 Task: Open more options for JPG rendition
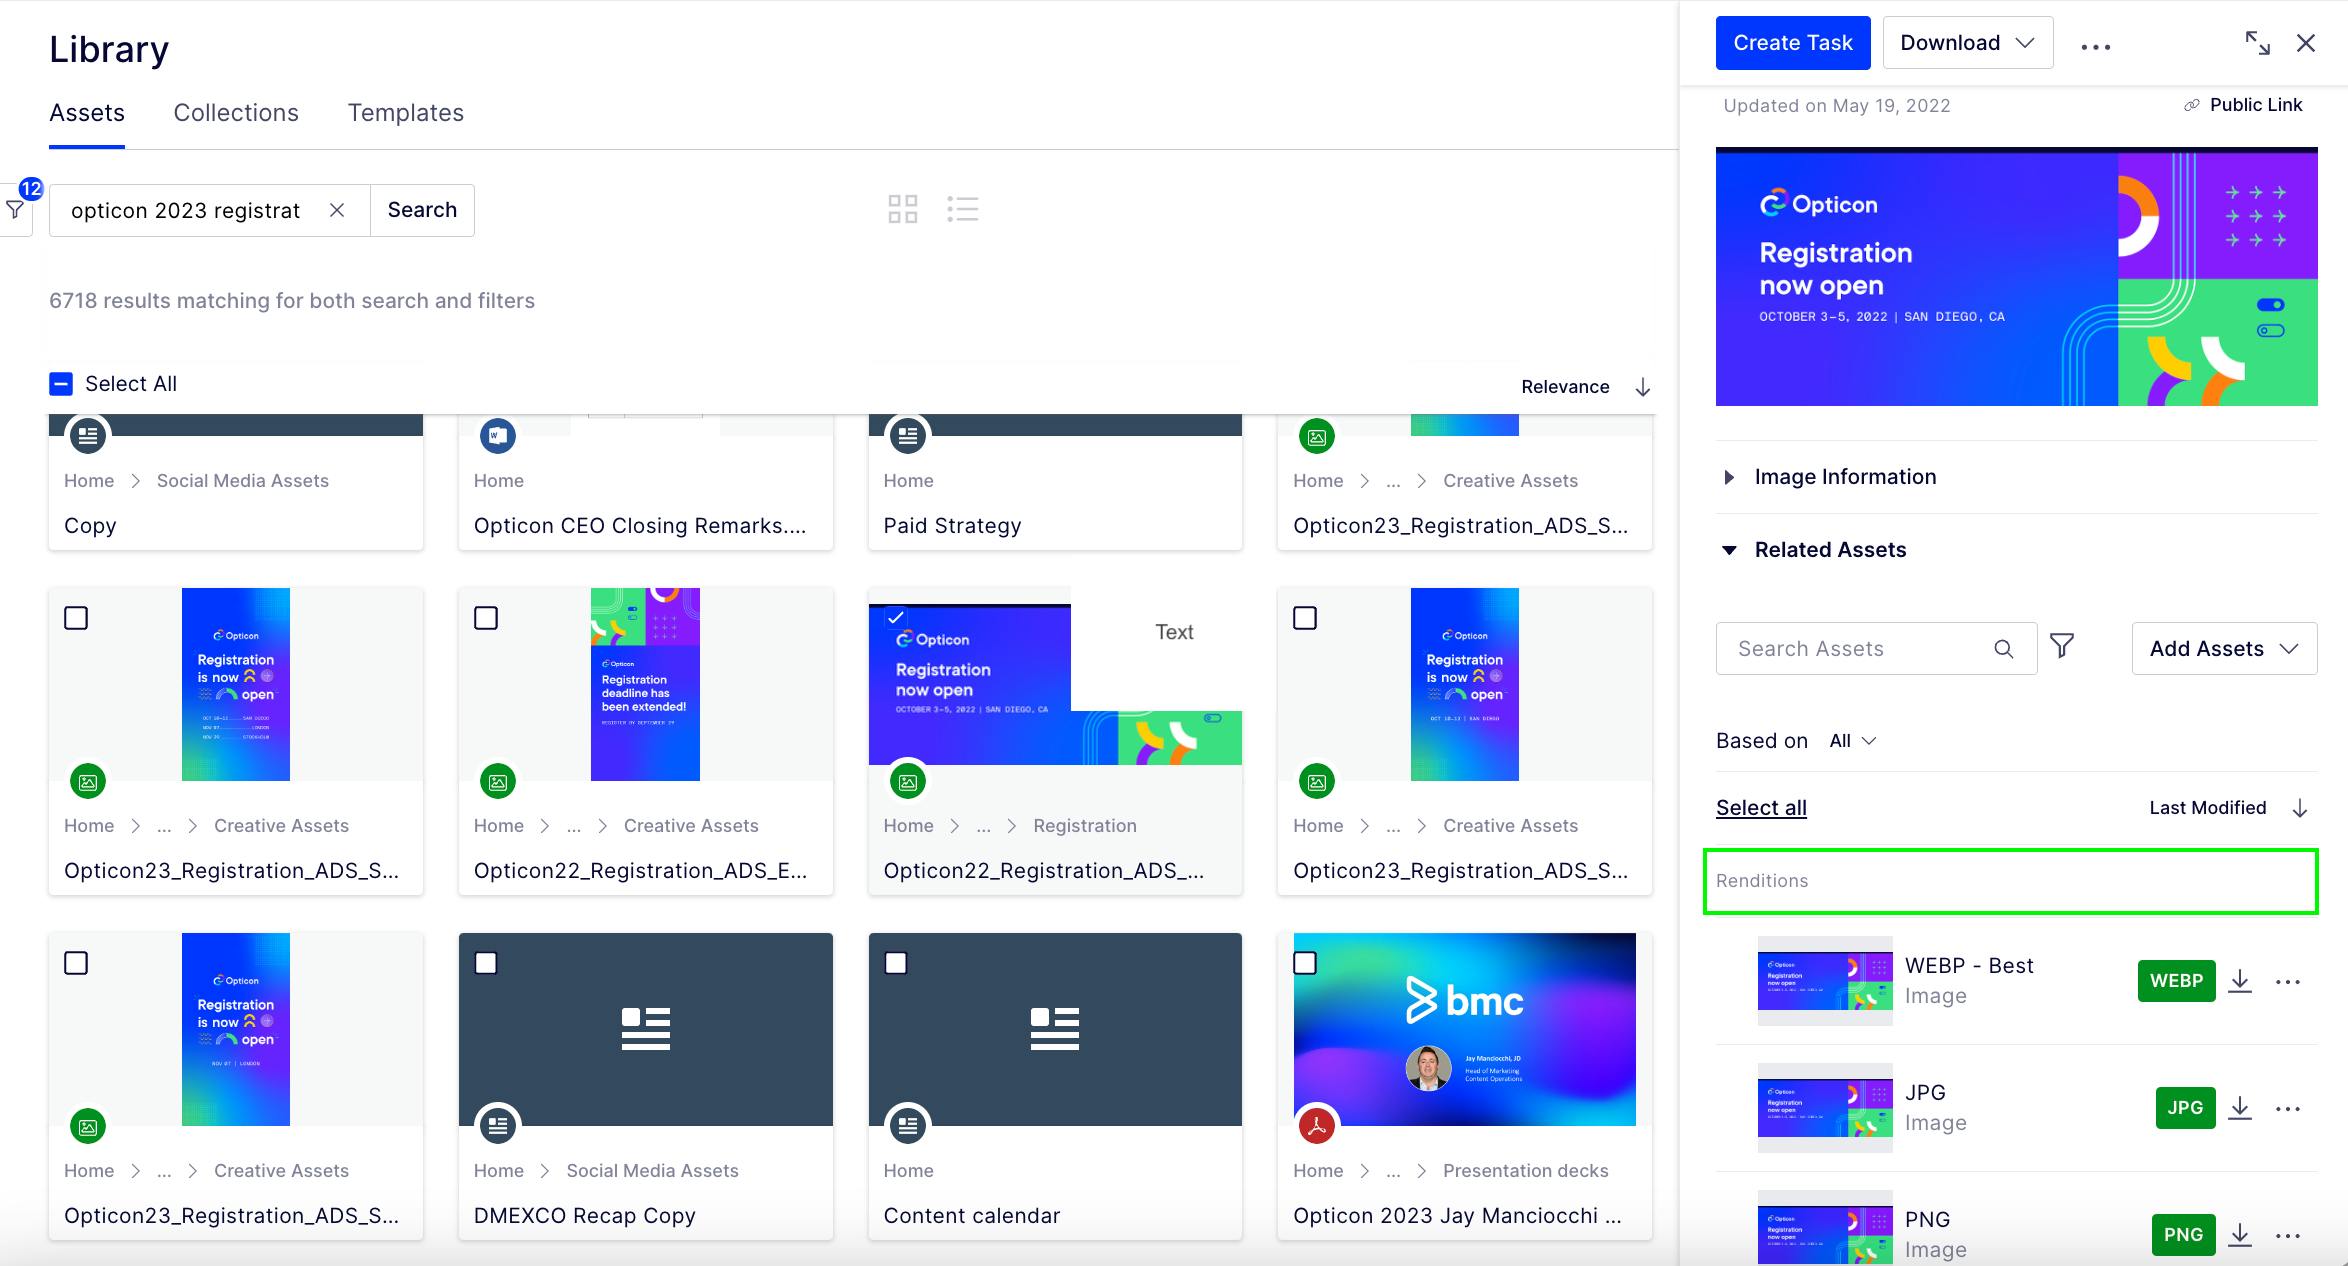(2288, 1108)
